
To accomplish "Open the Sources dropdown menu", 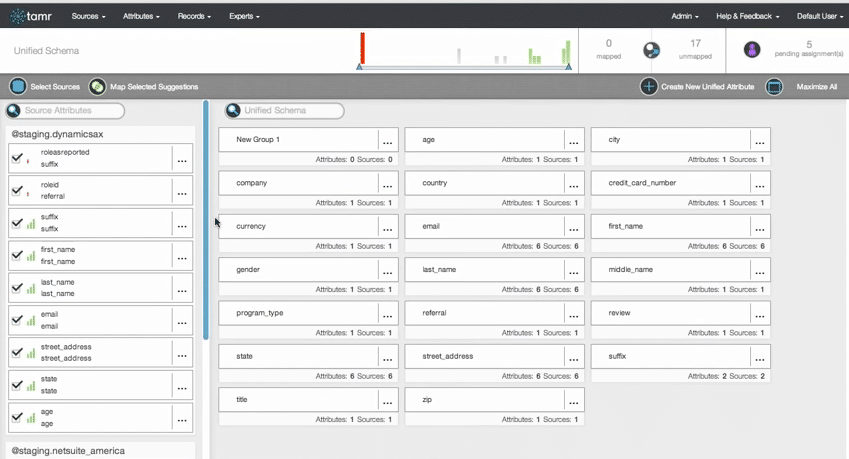I will [88, 16].
